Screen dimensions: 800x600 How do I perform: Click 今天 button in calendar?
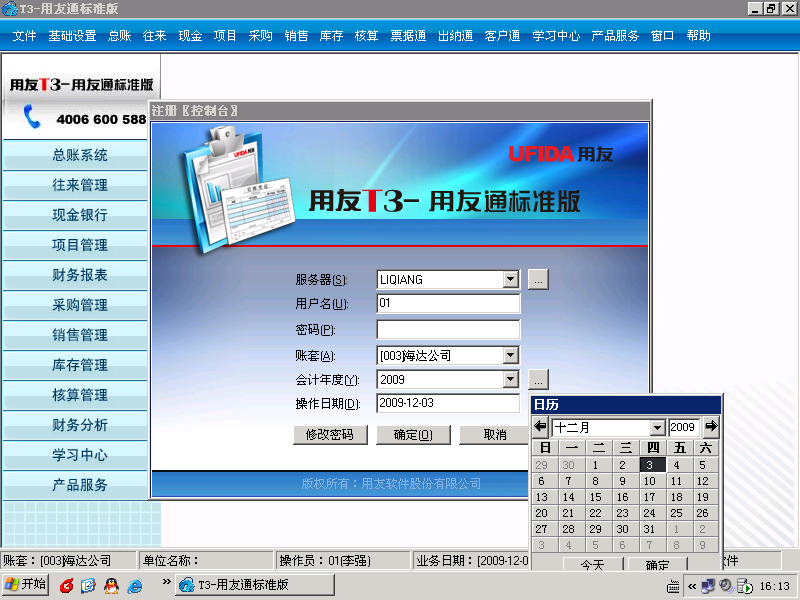593,564
